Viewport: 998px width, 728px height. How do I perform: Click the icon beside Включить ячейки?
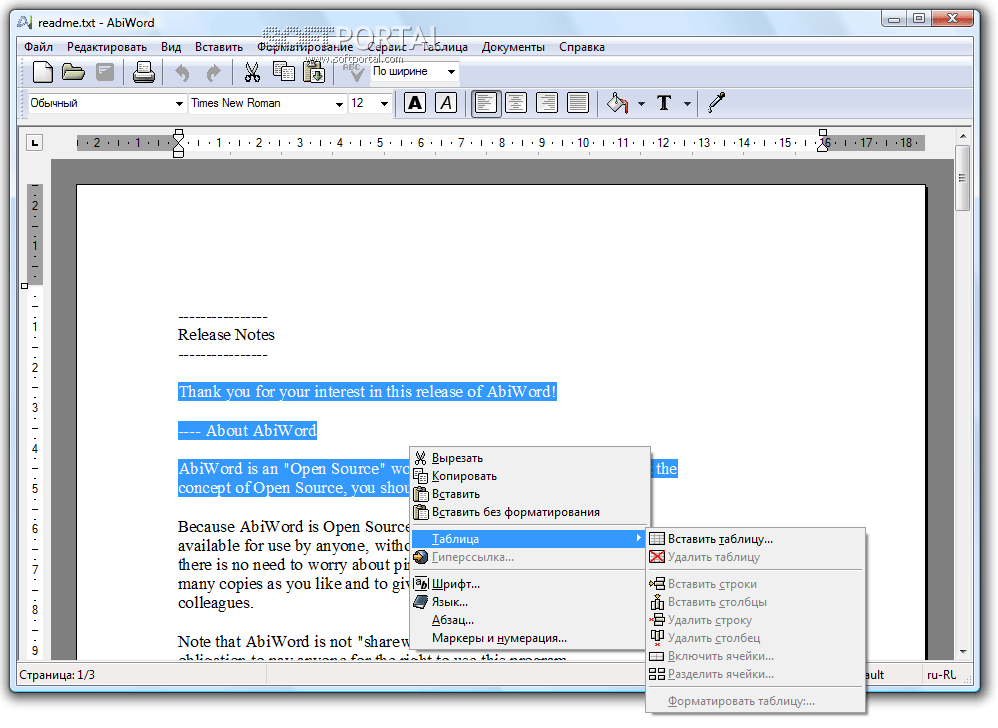[x=657, y=656]
